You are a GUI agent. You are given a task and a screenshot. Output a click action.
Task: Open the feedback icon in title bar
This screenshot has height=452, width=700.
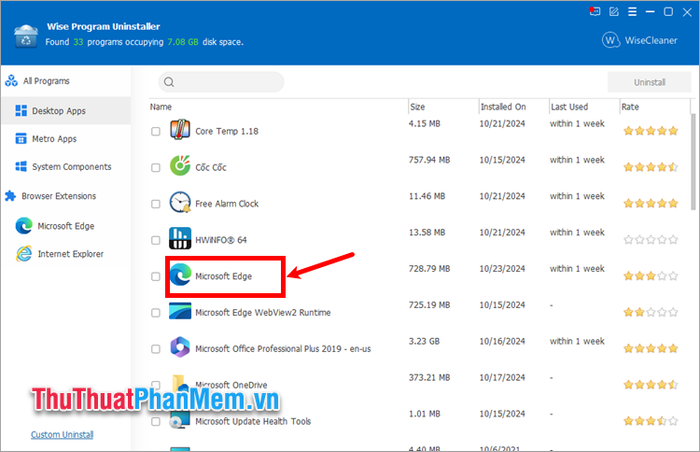(x=594, y=12)
